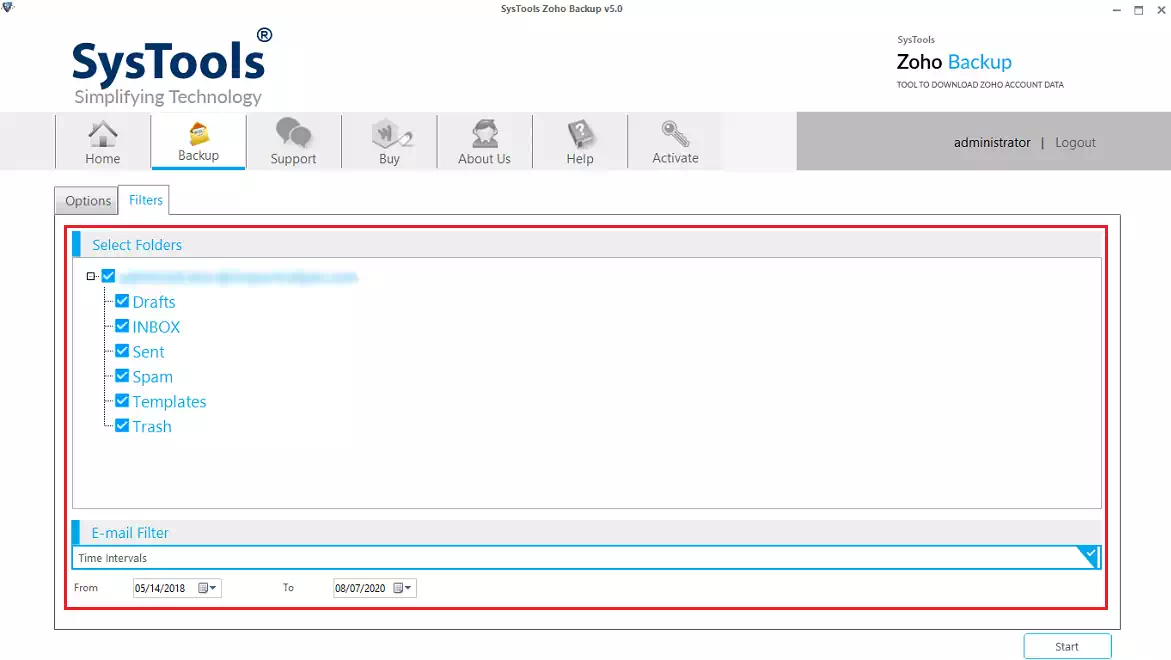Open the To date dropdown arrow
Image resolution: width=1171 pixels, height=660 pixels.
click(x=408, y=588)
